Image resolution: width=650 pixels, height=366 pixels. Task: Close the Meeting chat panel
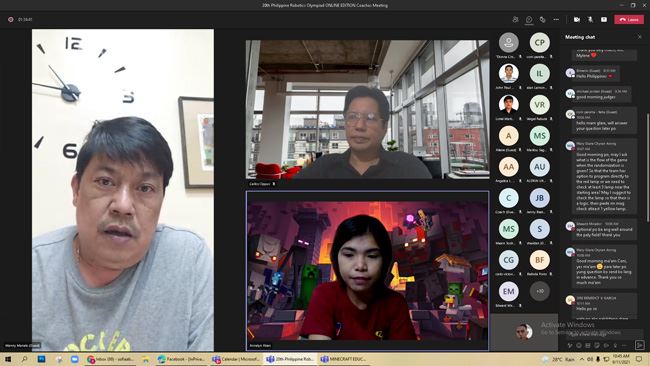(640, 37)
